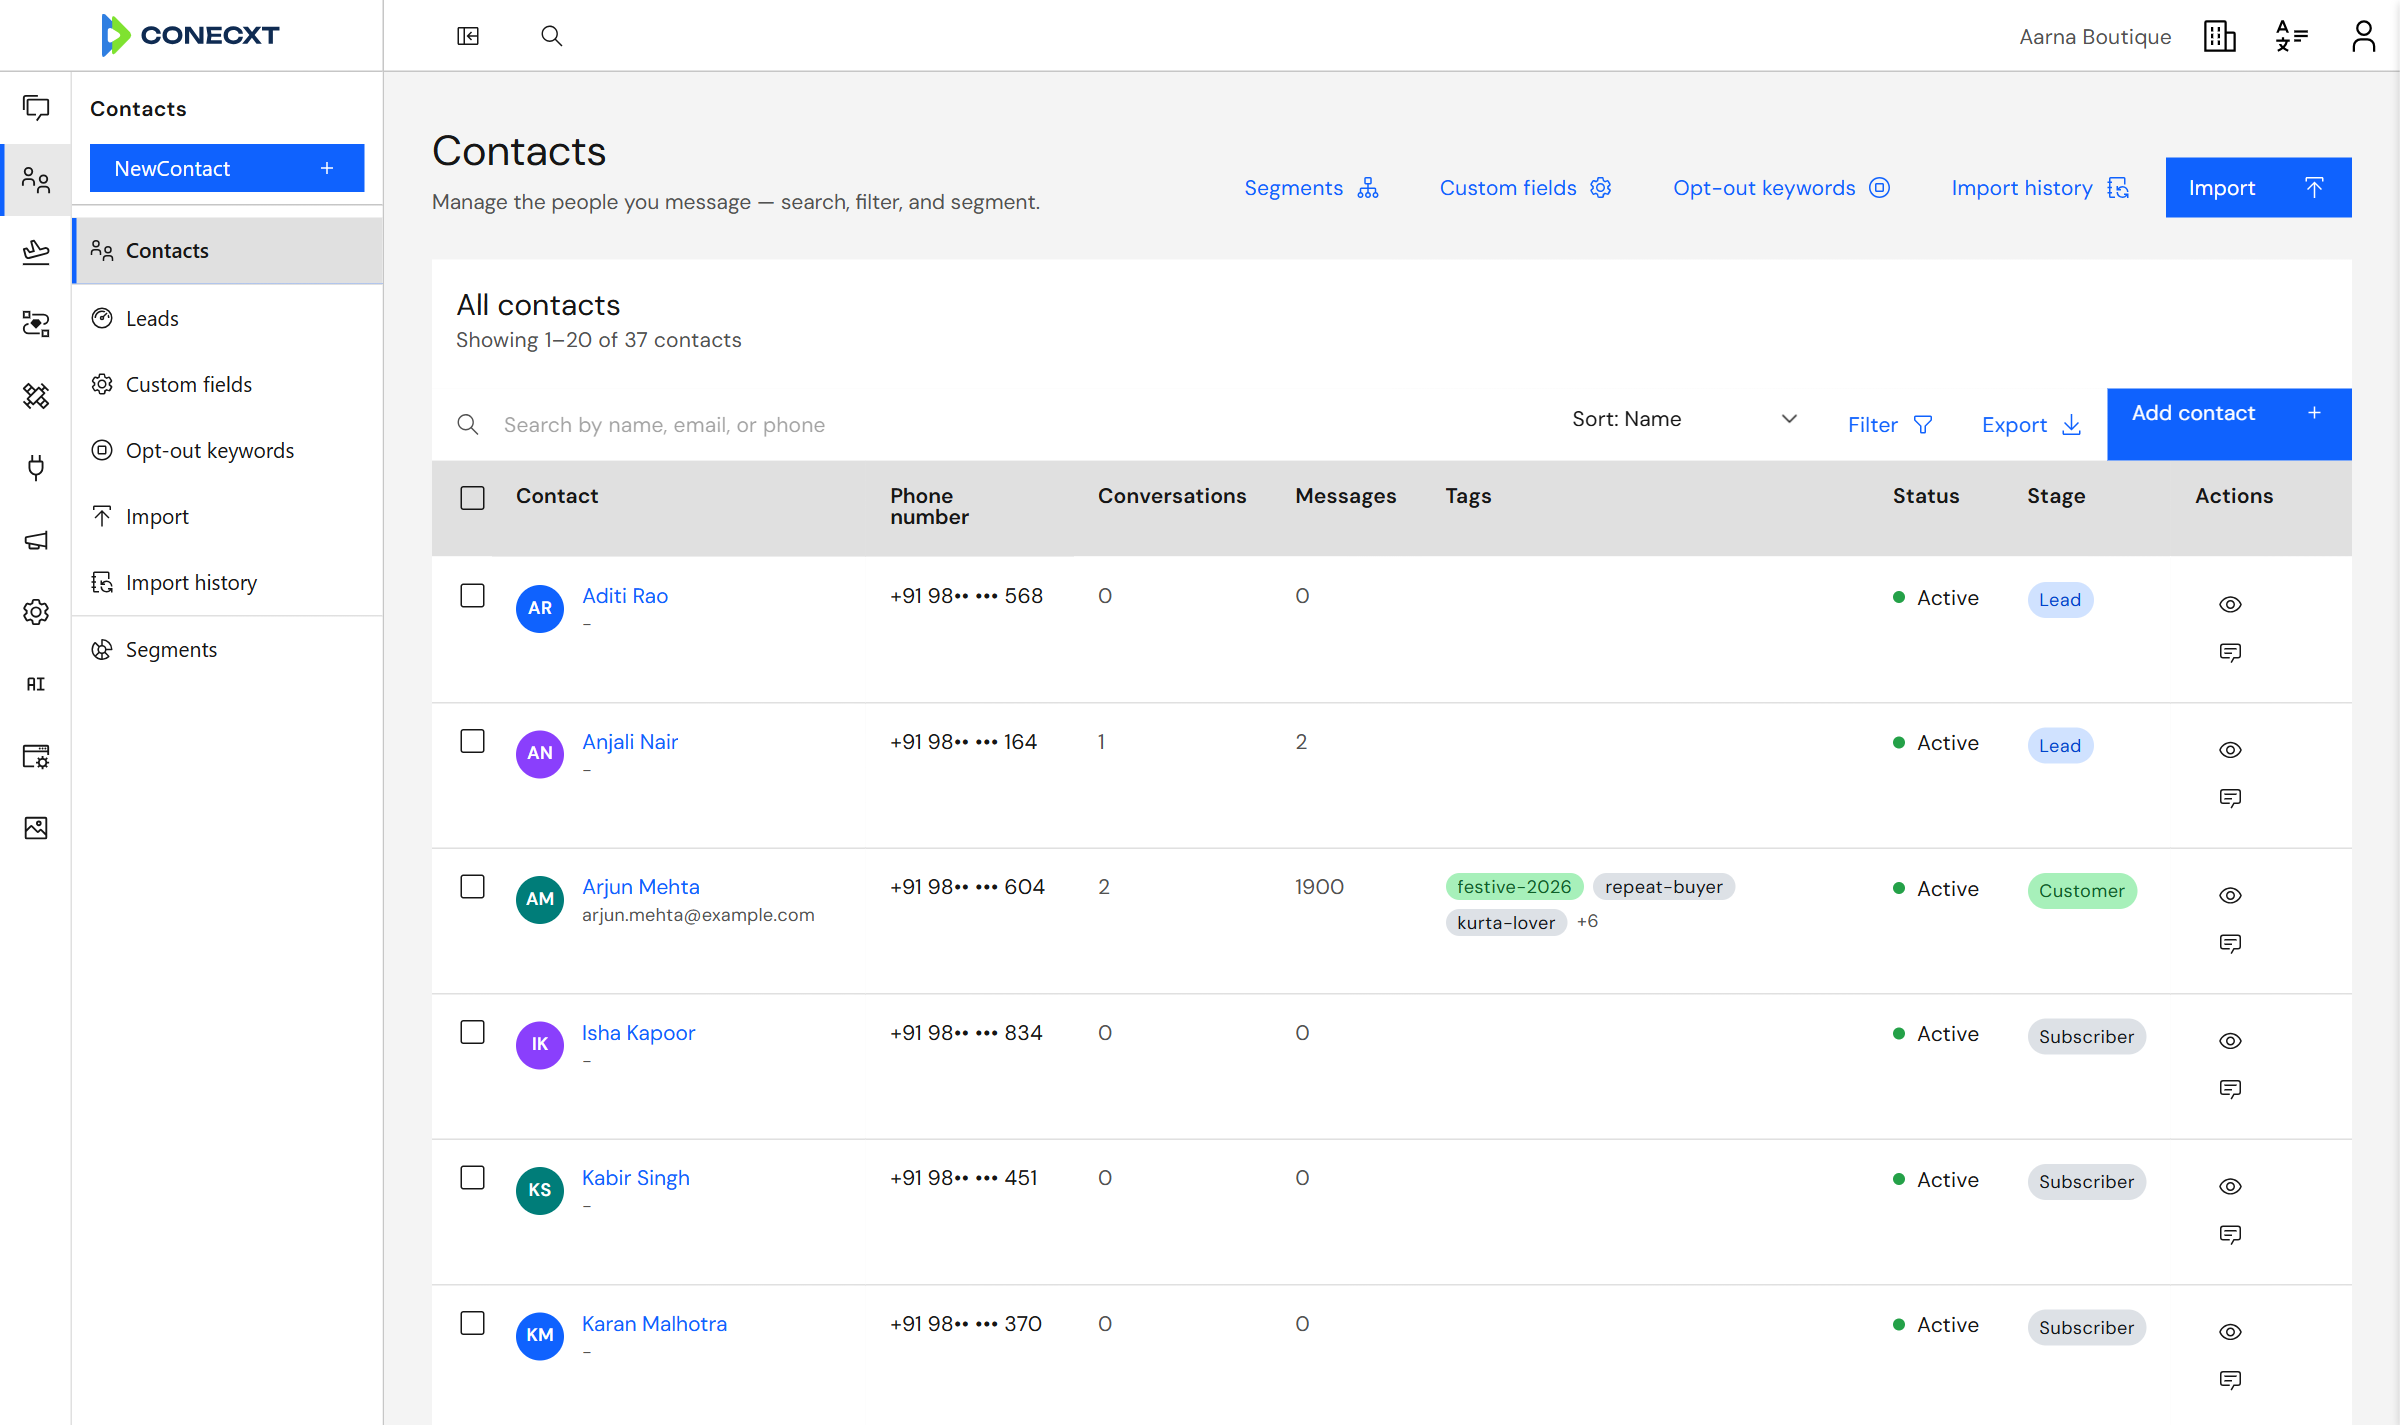This screenshot has width=2400, height=1425.
Task: Open Segments link in page header
Action: pyautogui.click(x=1311, y=188)
